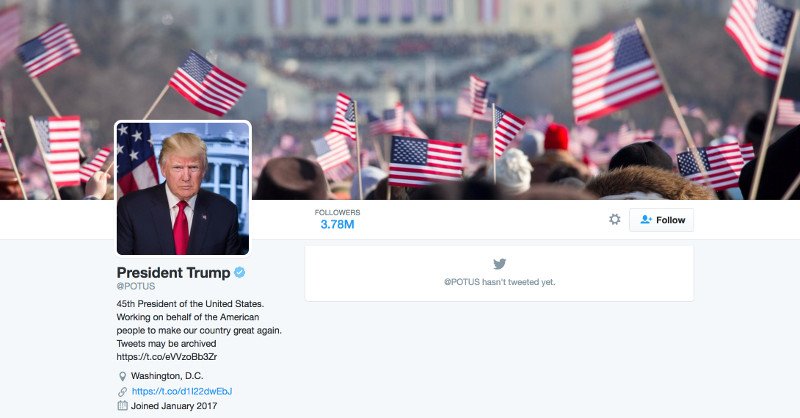The height and width of the screenshot is (418, 800).
Task: Open the t.co/d1I22dwEbJ website link
Action: coord(182,391)
